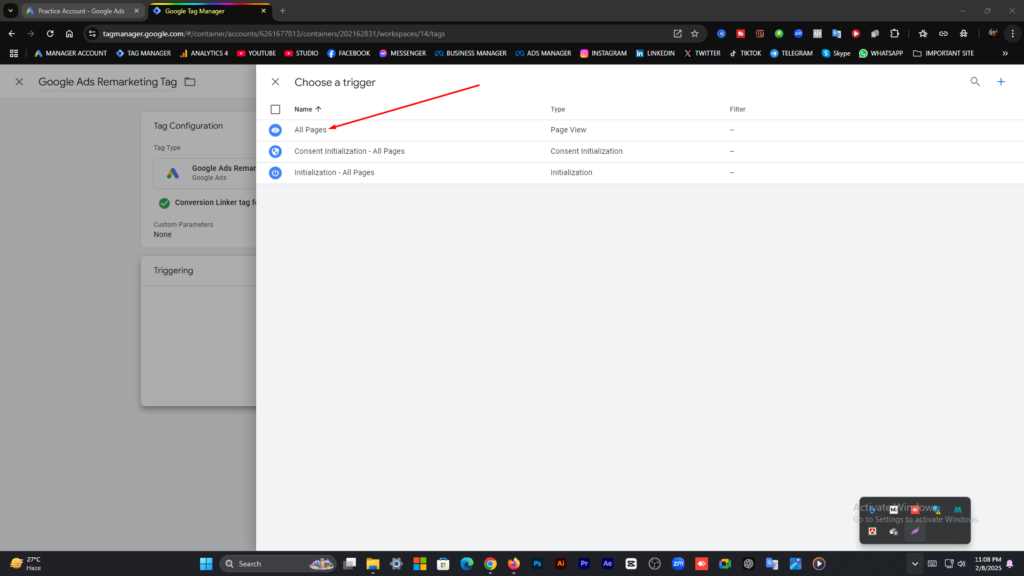Click the Conversion Linker green check icon
The height and width of the screenshot is (576, 1024).
coord(164,203)
